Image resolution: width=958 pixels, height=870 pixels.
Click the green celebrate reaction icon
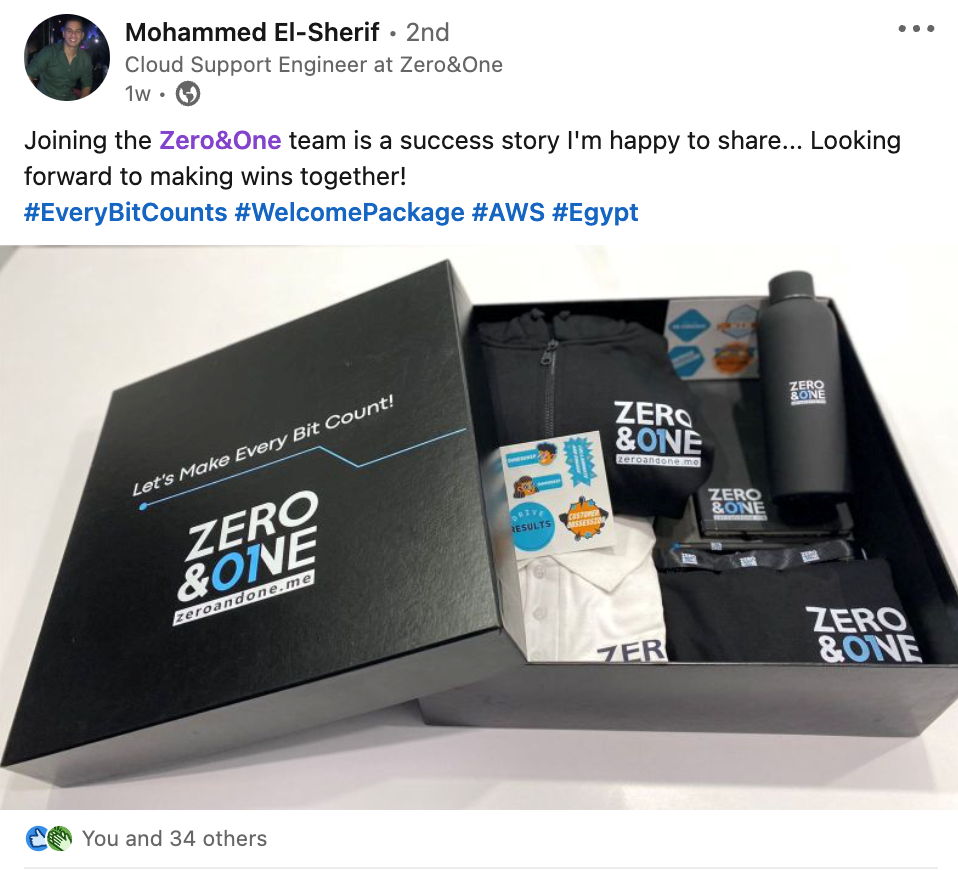(60, 839)
